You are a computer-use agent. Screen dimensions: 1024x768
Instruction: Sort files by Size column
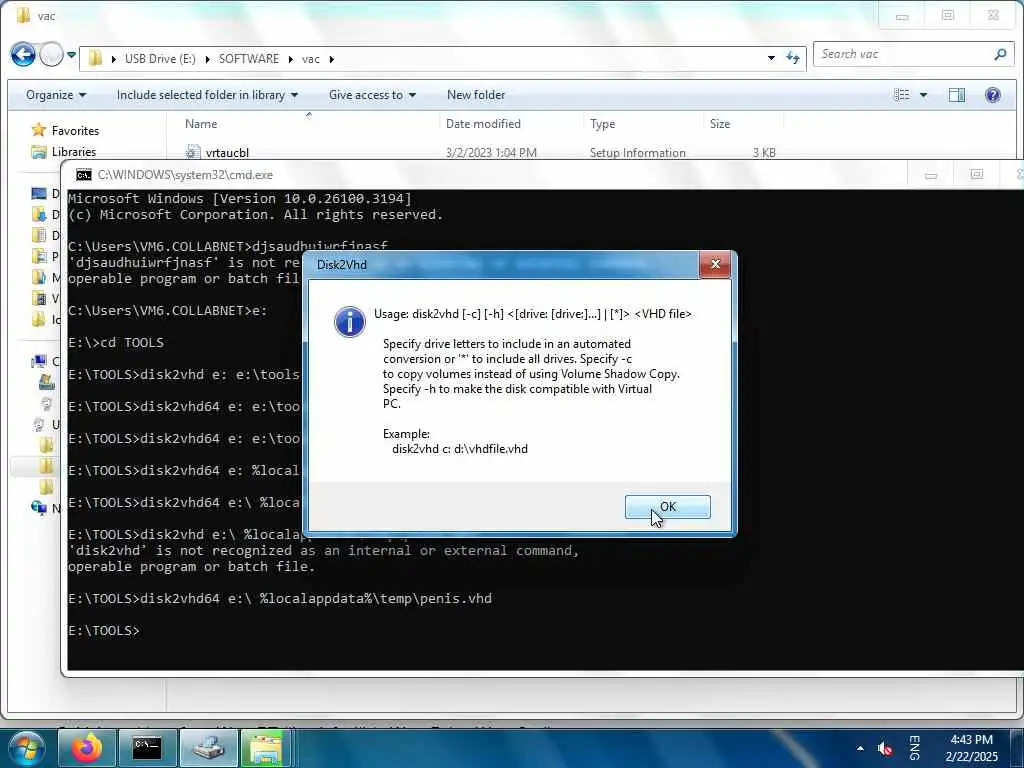tap(720, 123)
